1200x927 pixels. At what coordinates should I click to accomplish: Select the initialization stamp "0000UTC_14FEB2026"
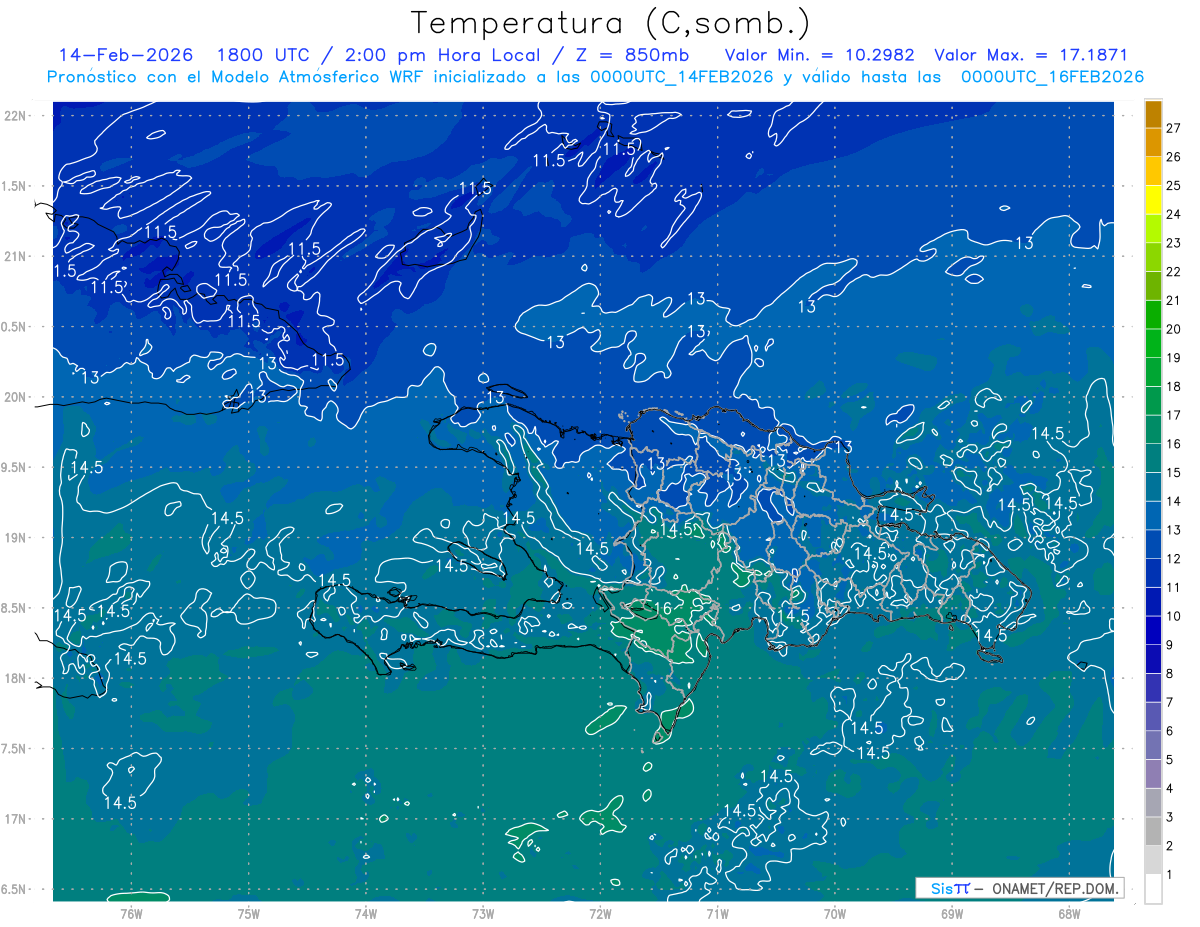click(682, 77)
